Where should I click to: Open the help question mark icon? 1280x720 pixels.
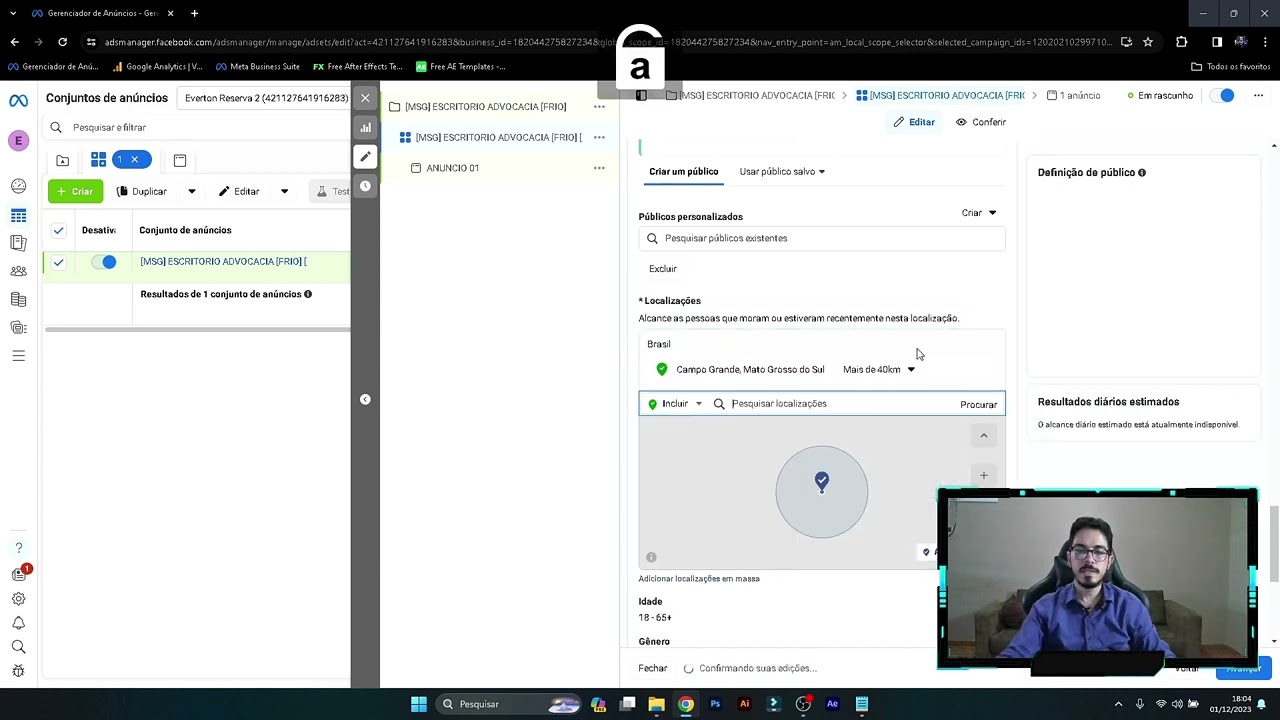[x=18, y=548]
